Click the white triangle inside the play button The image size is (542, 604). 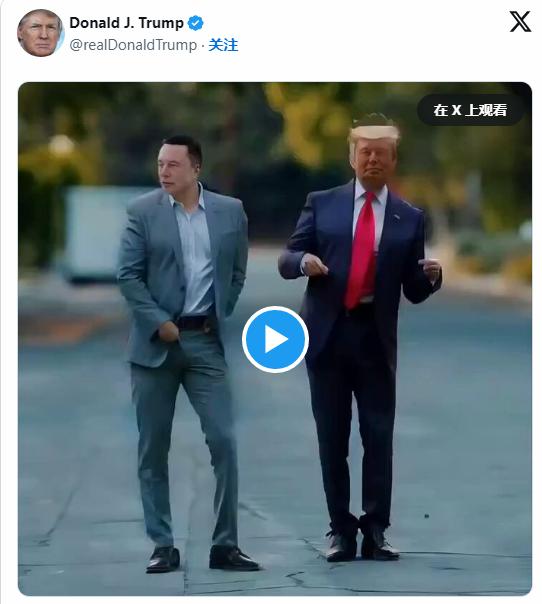[276, 339]
